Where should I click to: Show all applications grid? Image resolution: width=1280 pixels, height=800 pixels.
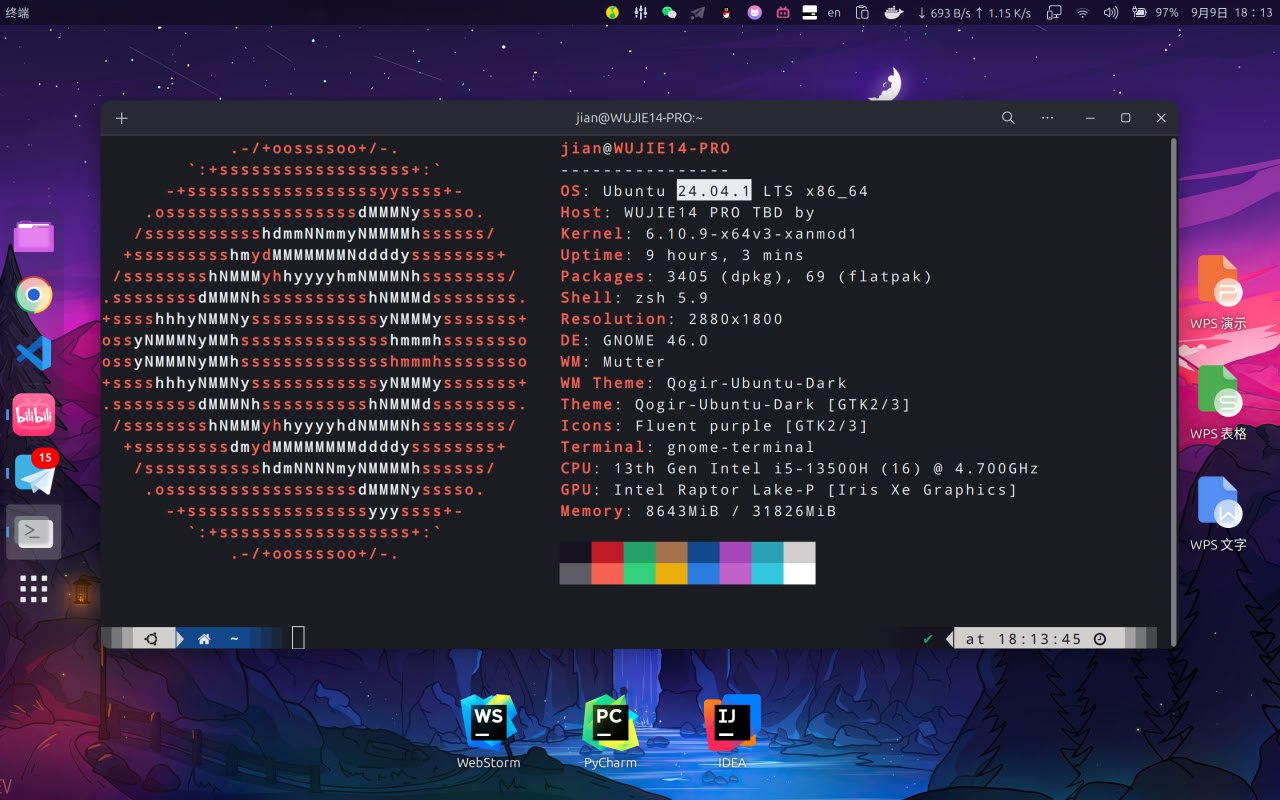click(34, 589)
